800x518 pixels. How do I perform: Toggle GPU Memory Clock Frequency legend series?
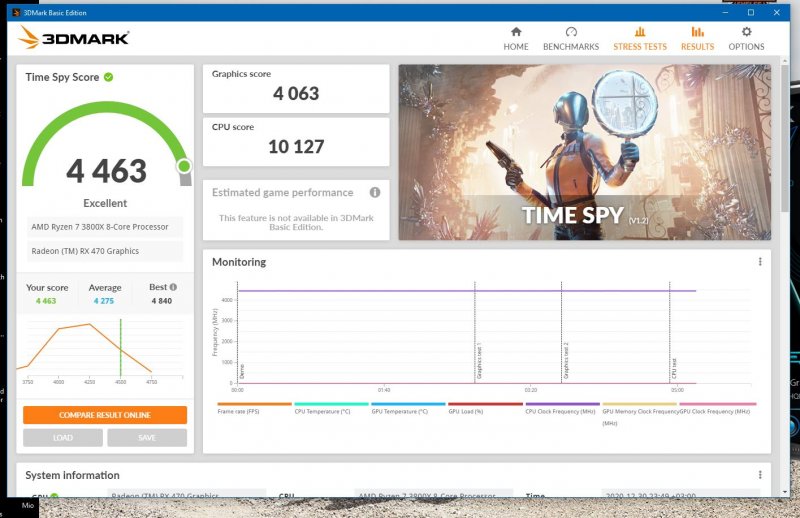click(641, 414)
